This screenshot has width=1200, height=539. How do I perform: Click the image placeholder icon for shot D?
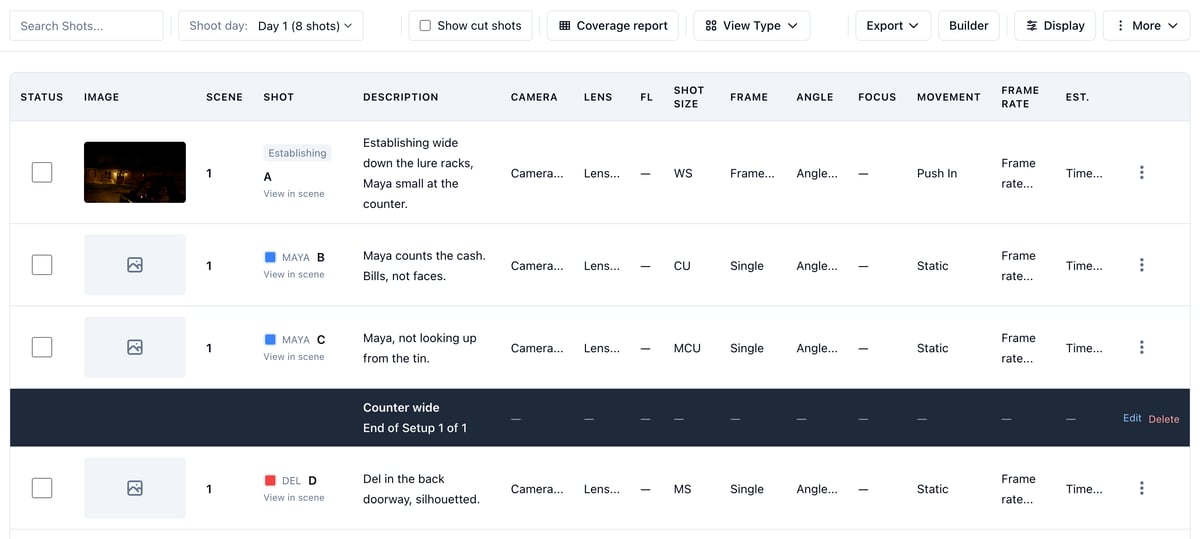tap(135, 488)
